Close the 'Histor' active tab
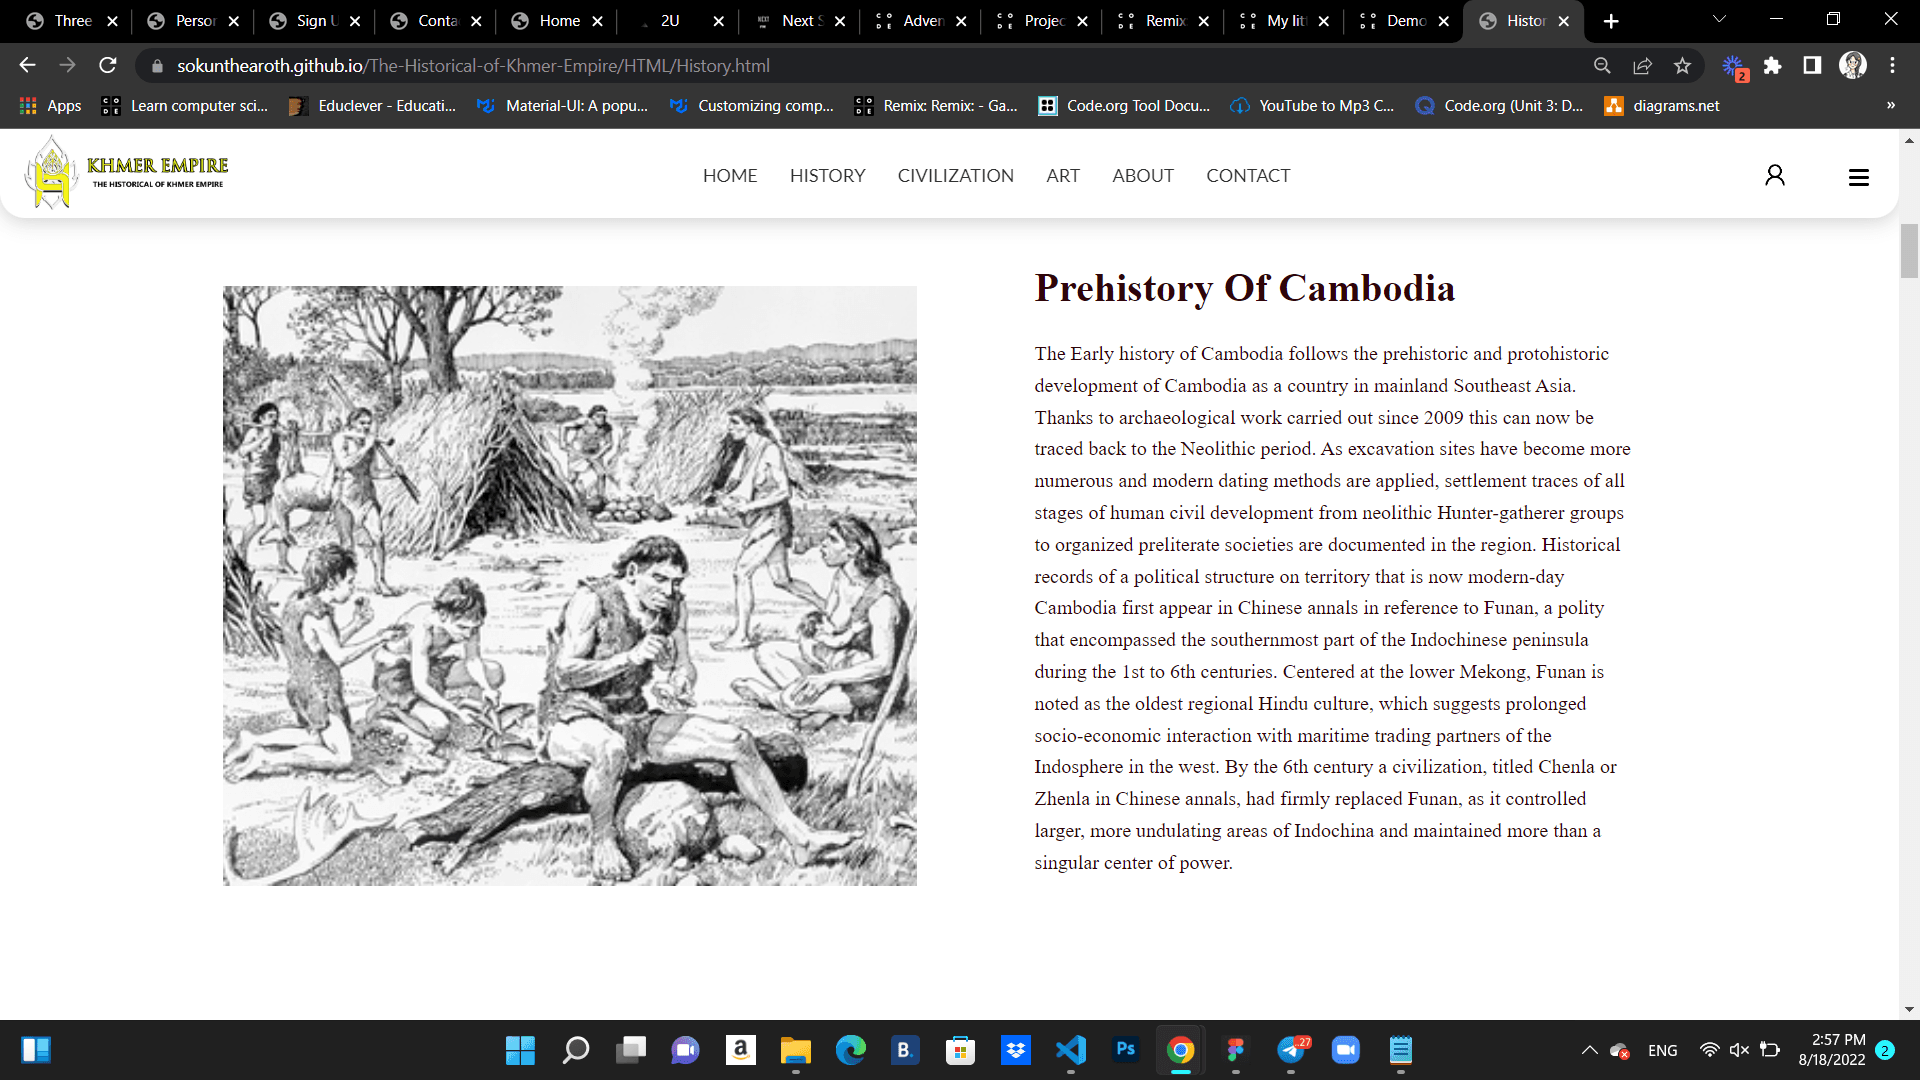The image size is (1920, 1080). 1564,21
